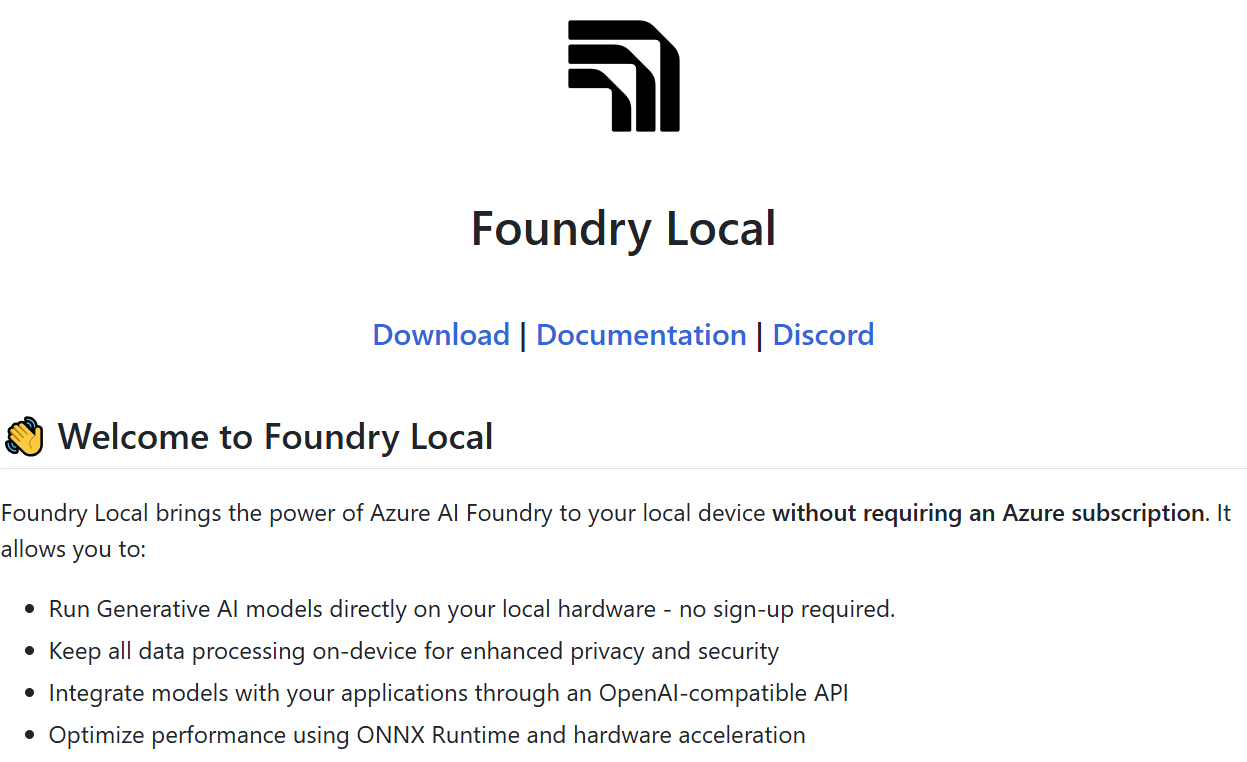Viewport: 1247px width, 762px height.
Task: Open the Download link
Action: tap(441, 334)
